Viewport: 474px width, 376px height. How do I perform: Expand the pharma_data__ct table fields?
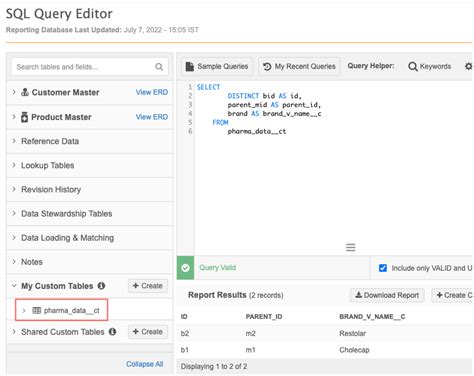click(x=24, y=311)
